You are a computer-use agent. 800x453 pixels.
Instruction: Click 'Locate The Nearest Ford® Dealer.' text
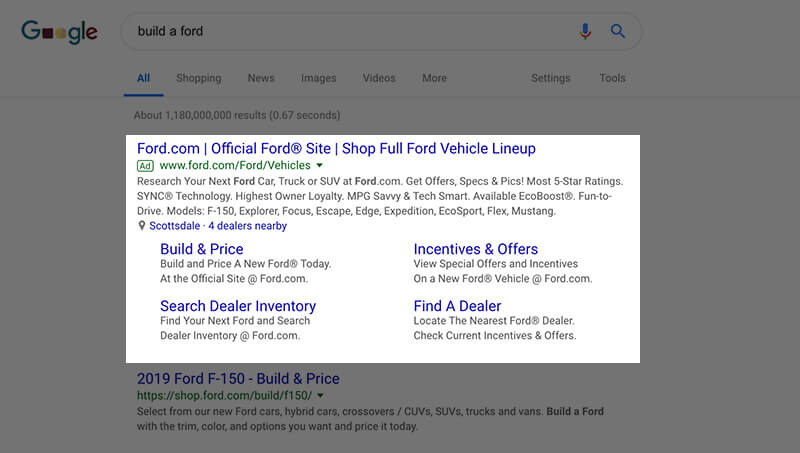click(494, 321)
